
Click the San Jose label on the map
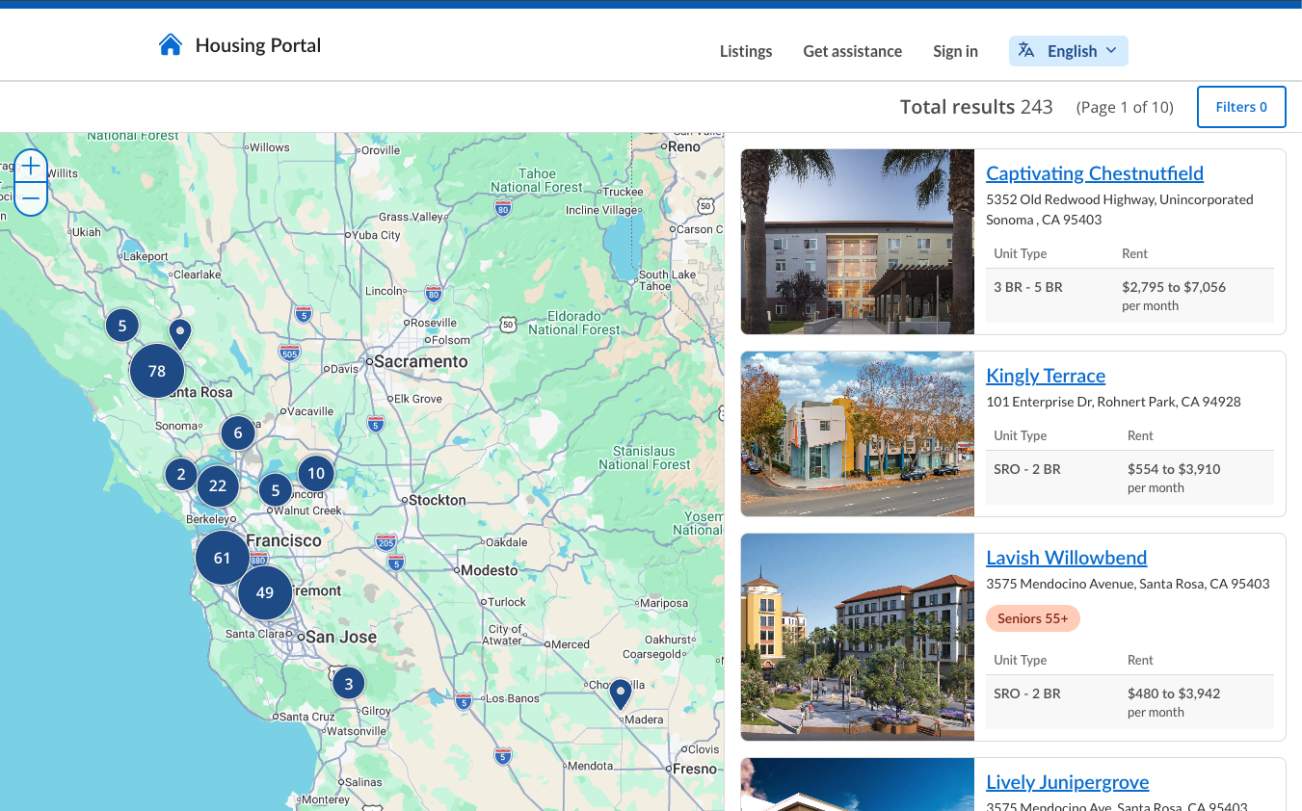pyautogui.click(x=341, y=637)
